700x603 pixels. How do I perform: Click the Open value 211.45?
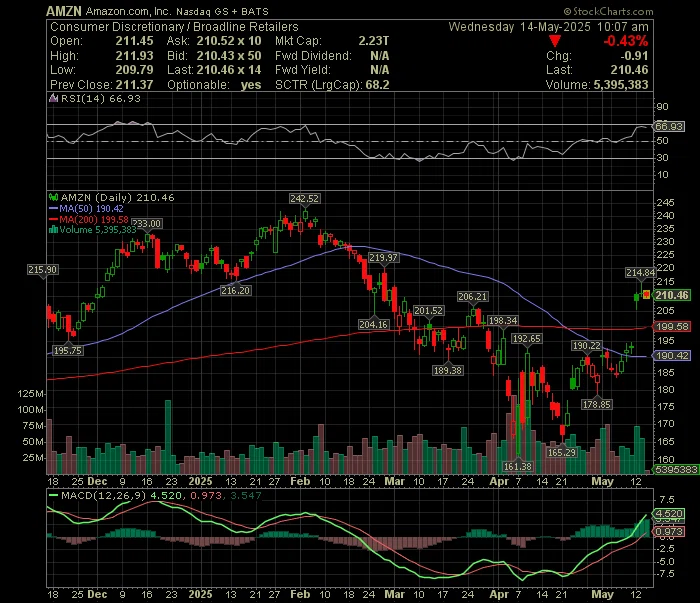pos(134,41)
